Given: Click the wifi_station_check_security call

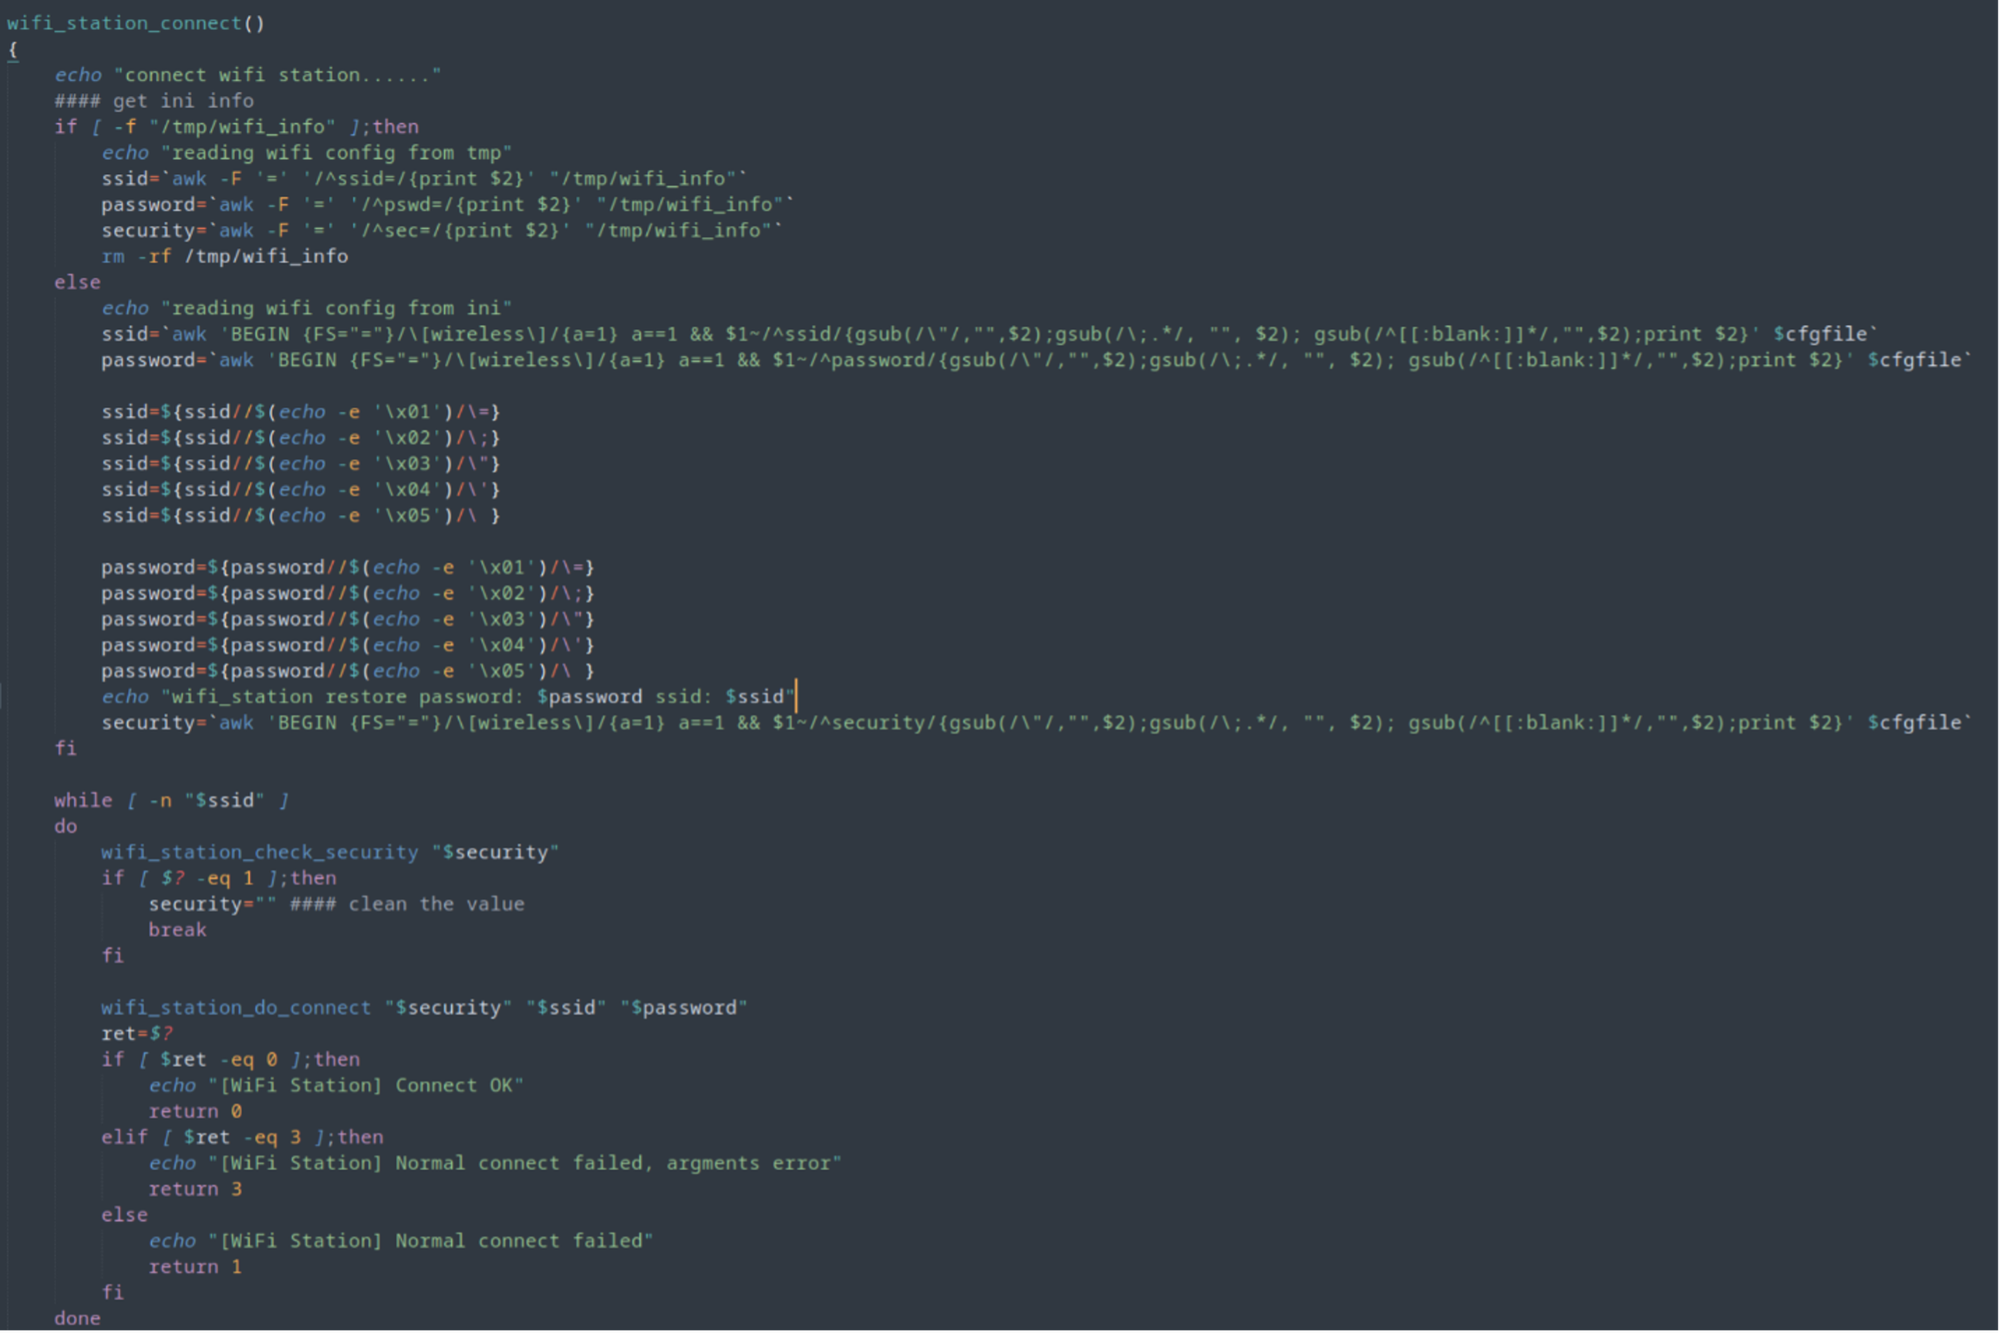Looking at the screenshot, I should click(x=259, y=852).
